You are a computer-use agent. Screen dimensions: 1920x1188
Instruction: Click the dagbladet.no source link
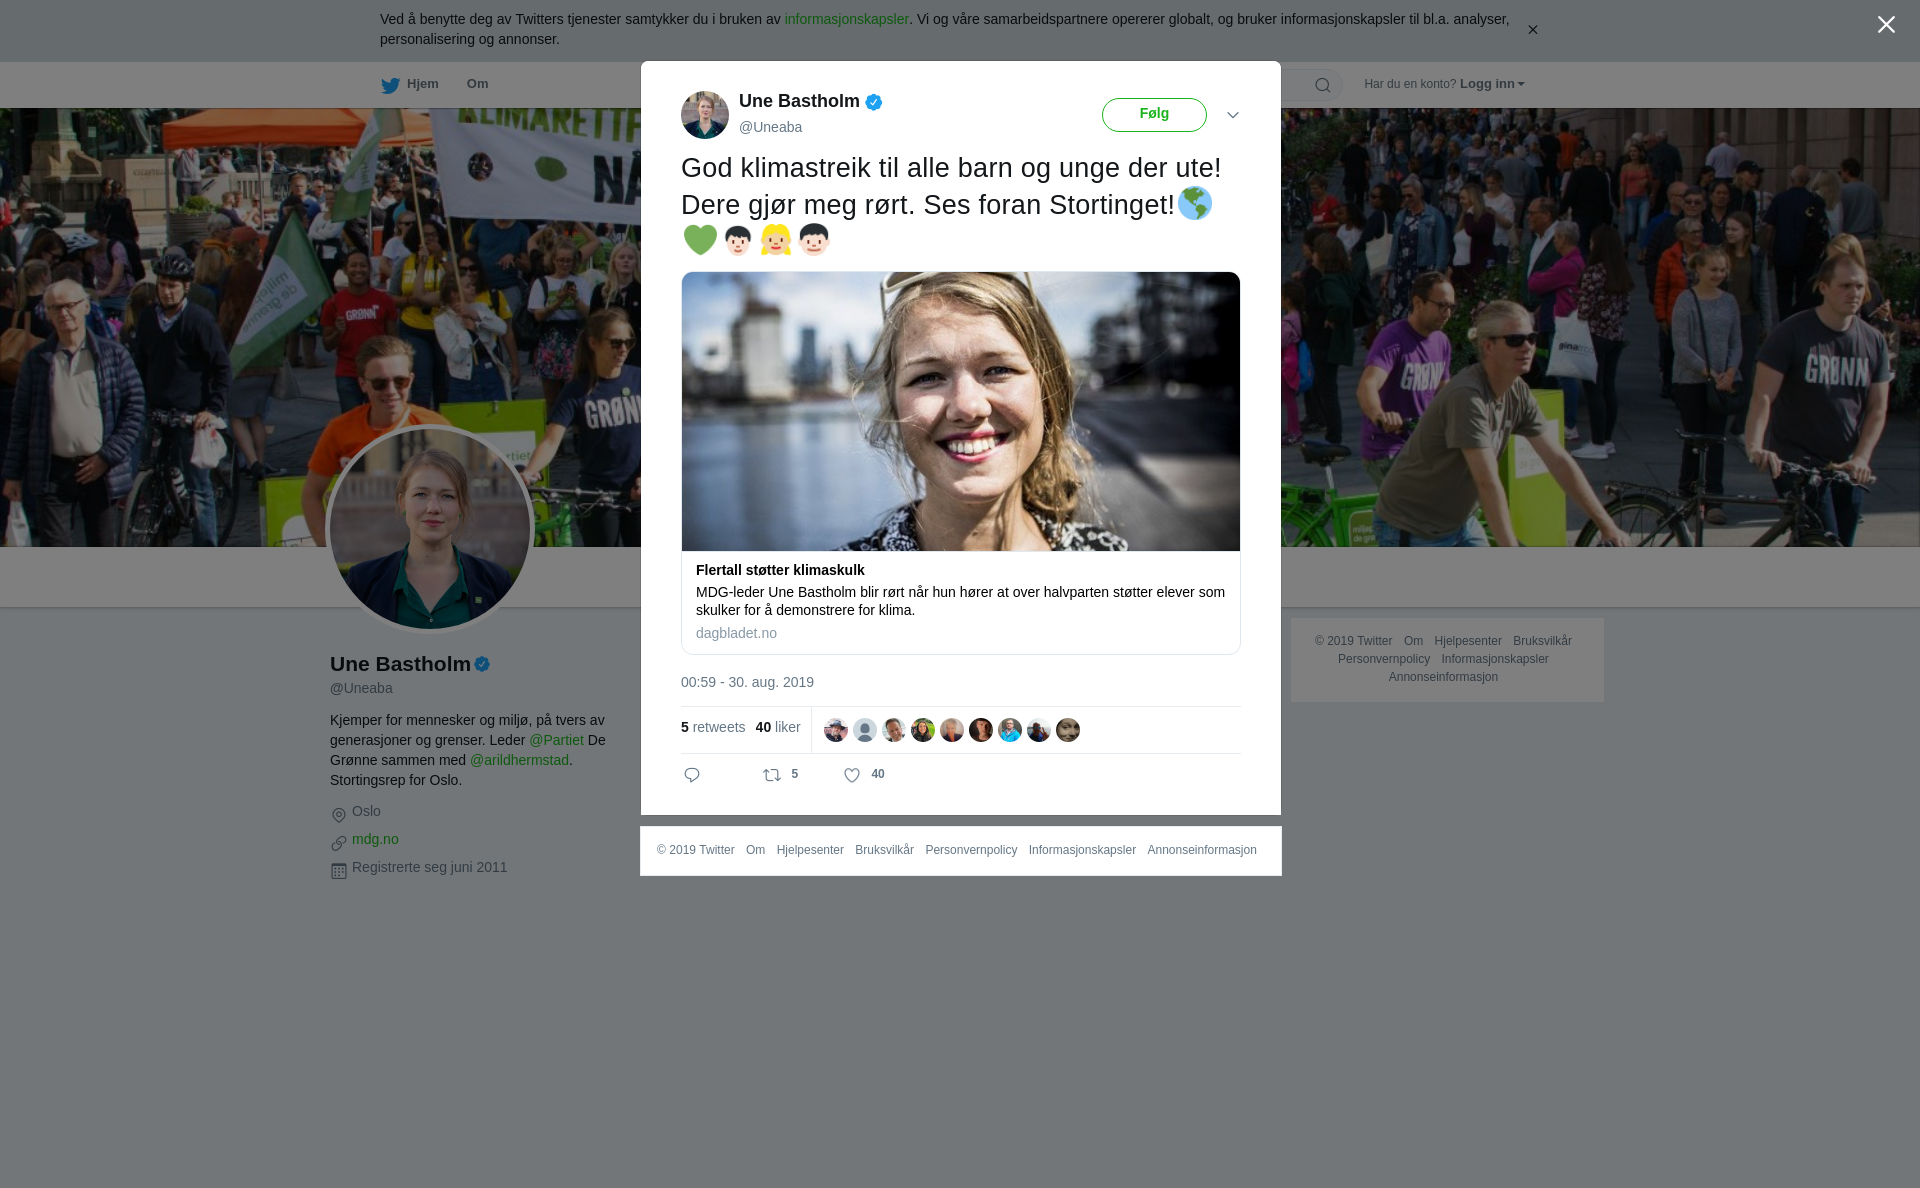pyautogui.click(x=736, y=633)
